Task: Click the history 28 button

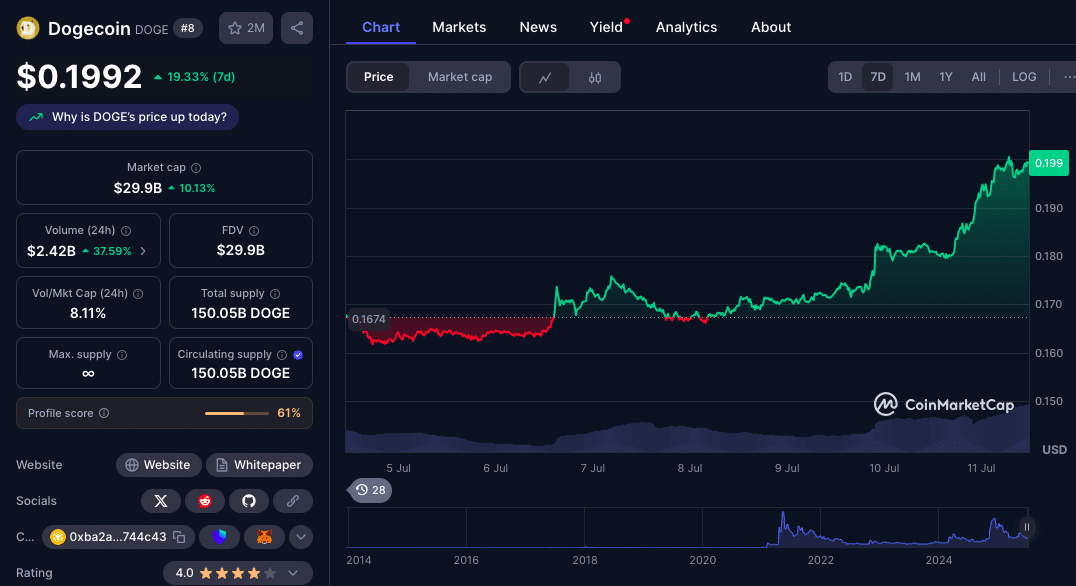Action: coord(370,490)
